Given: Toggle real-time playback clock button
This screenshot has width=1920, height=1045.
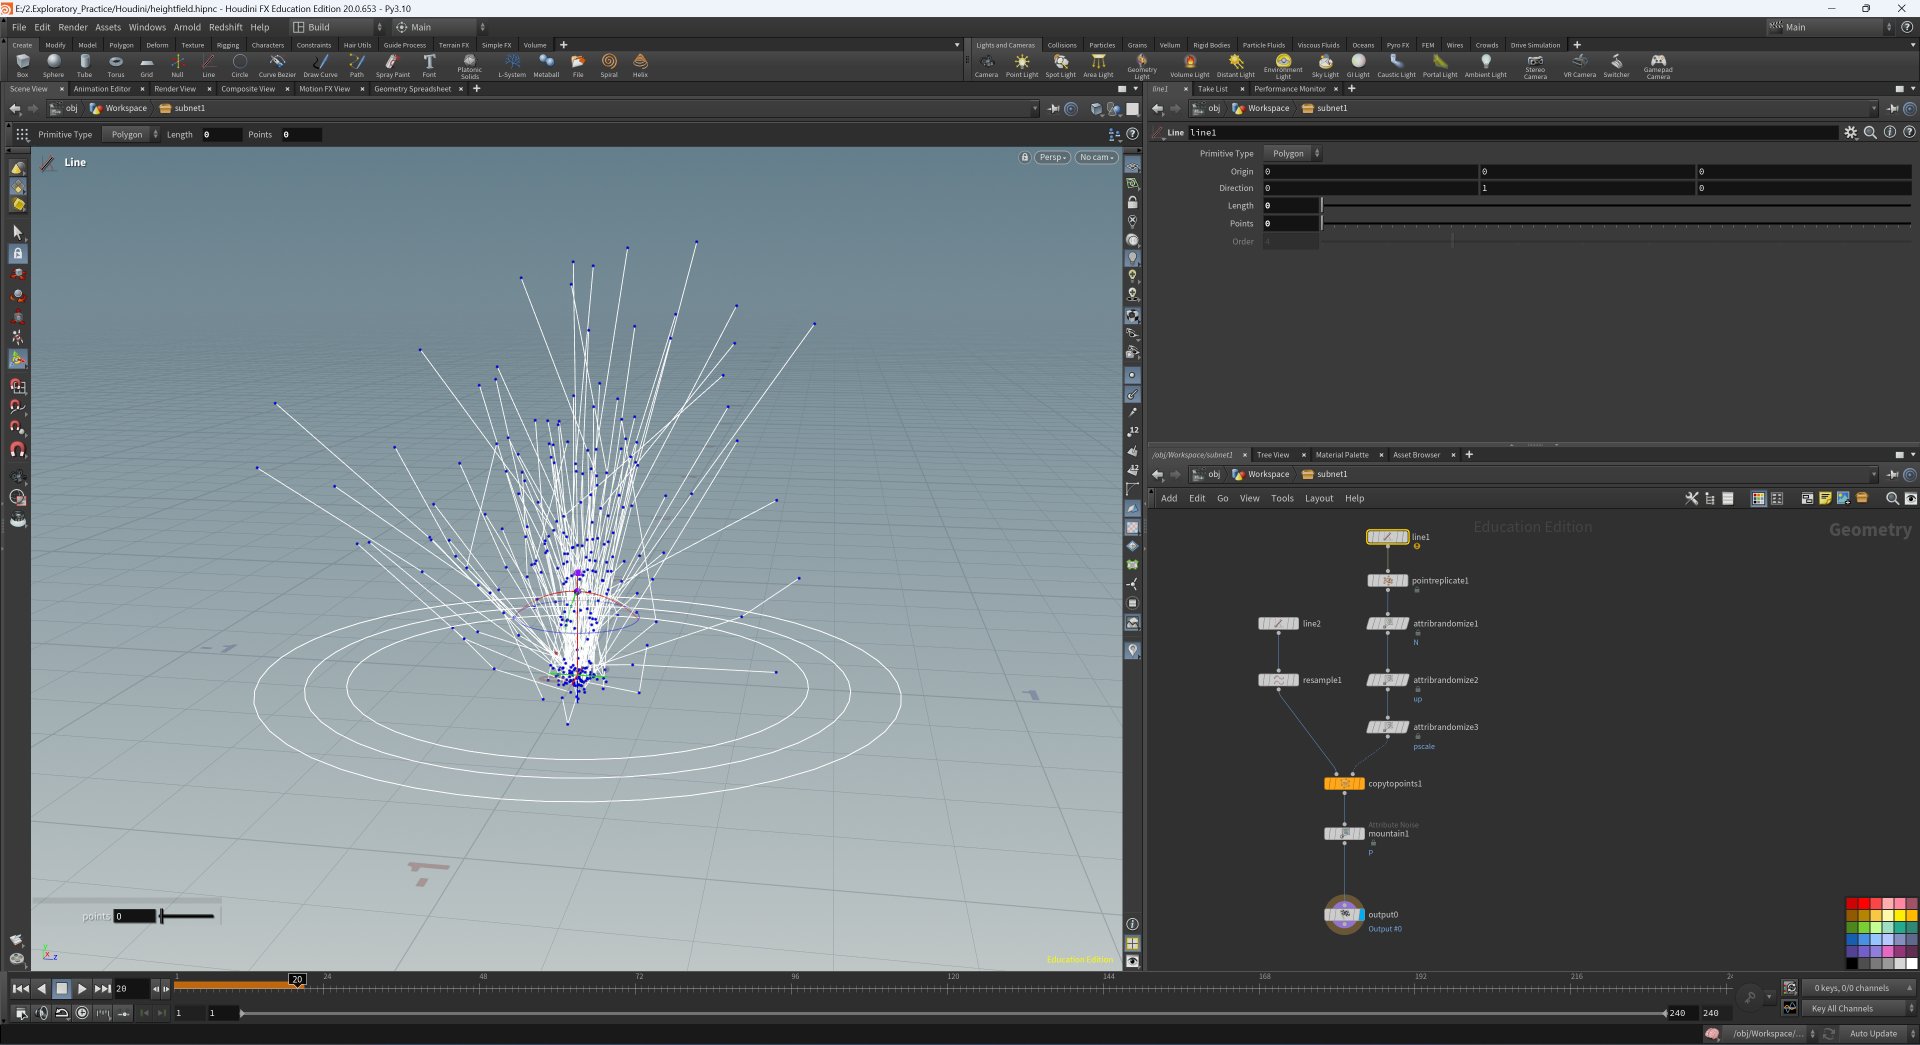Looking at the screenshot, I should (82, 1013).
